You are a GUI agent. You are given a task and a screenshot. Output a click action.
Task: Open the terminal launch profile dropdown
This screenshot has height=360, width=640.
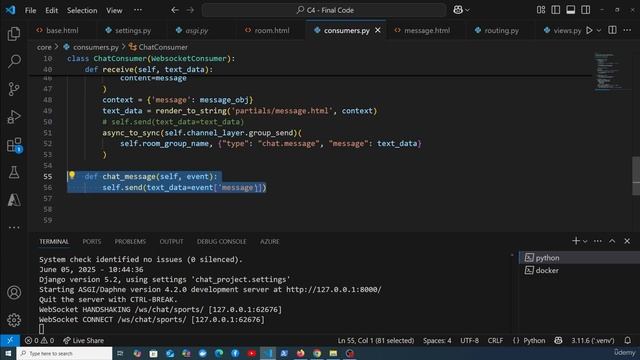pyautogui.click(x=585, y=241)
